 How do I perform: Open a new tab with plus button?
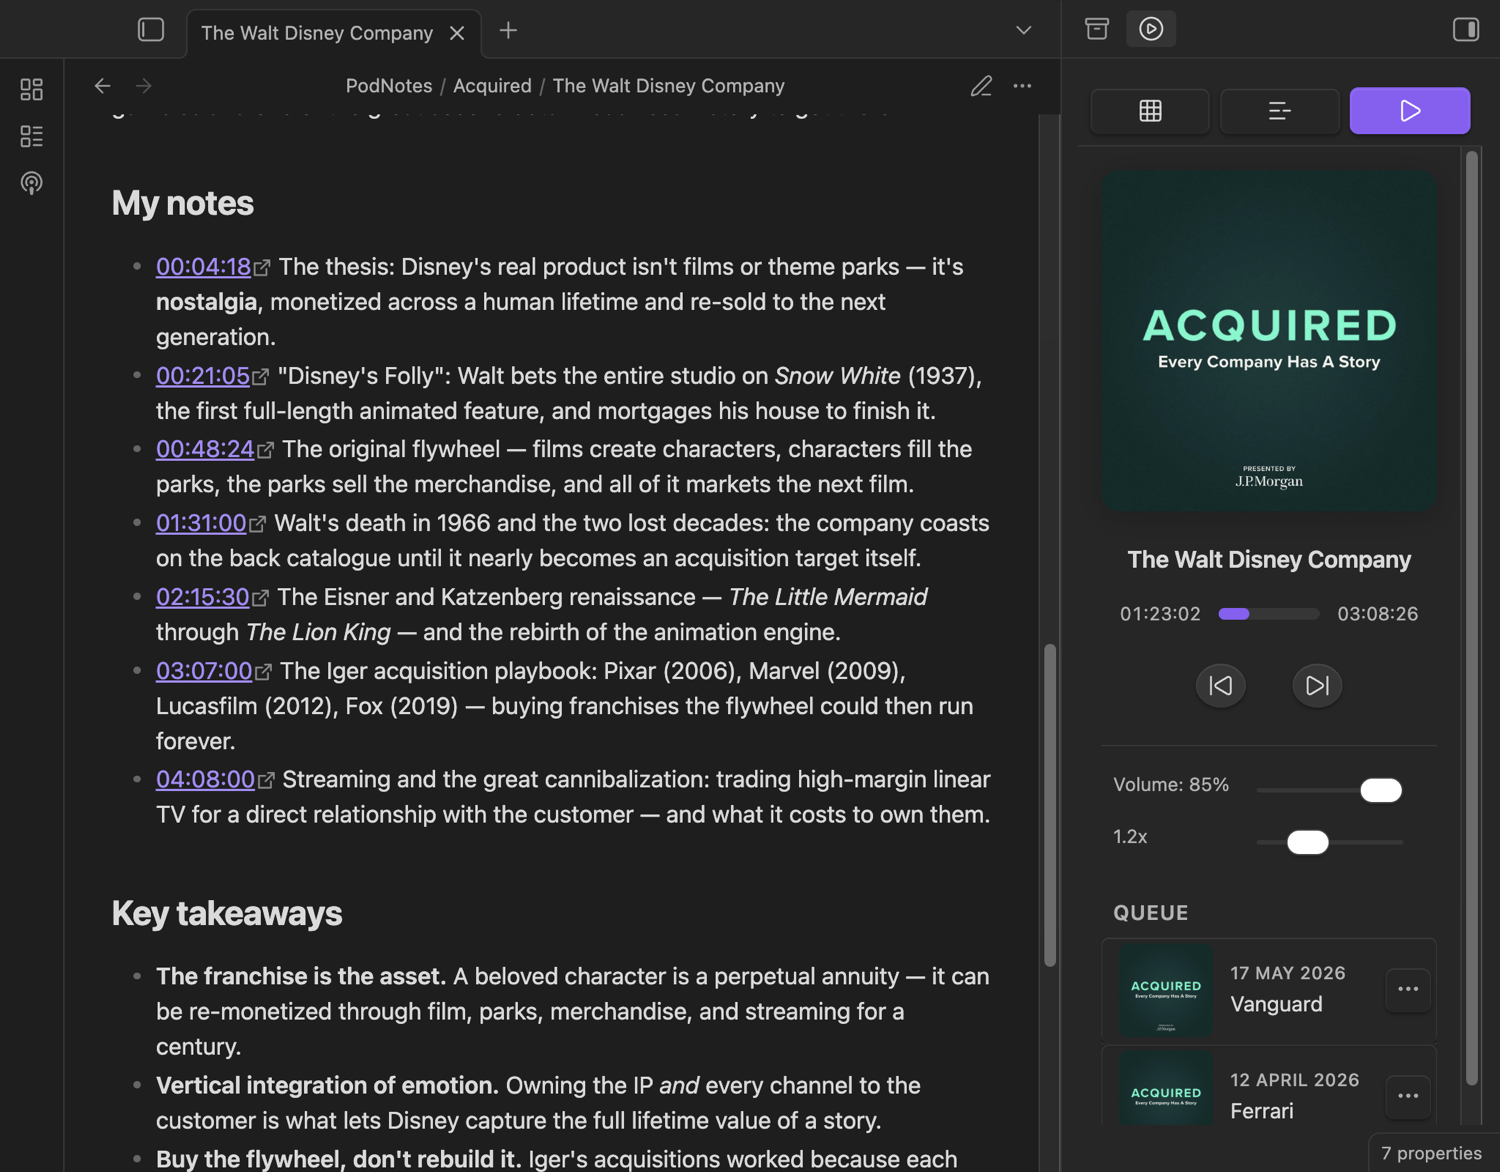click(x=508, y=31)
